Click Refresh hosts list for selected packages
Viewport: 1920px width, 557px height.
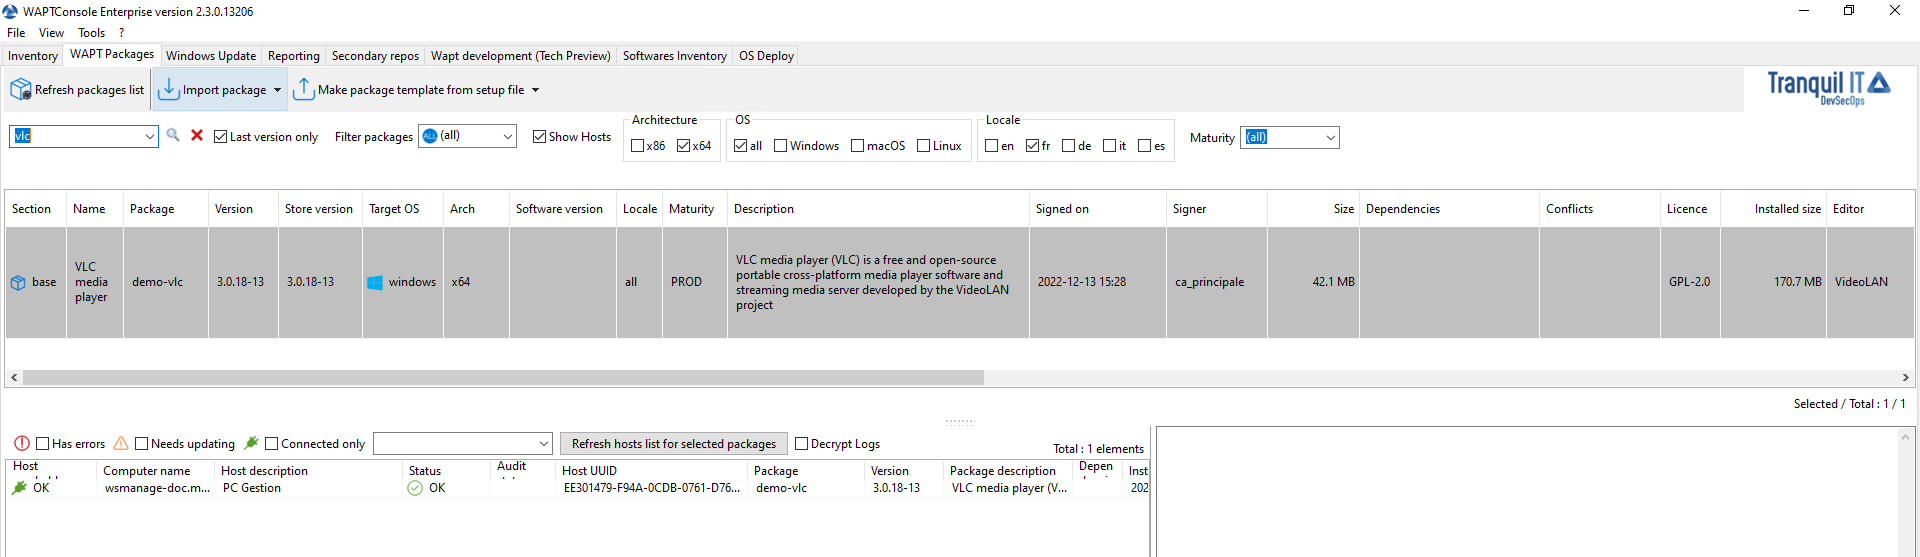coord(673,444)
